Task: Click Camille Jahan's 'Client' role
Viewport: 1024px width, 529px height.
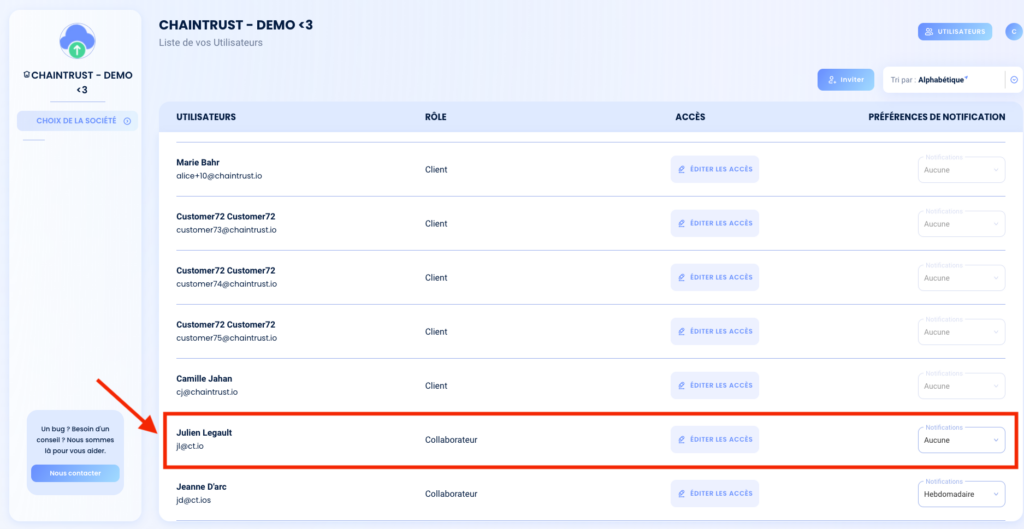Action: pos(436,386)
